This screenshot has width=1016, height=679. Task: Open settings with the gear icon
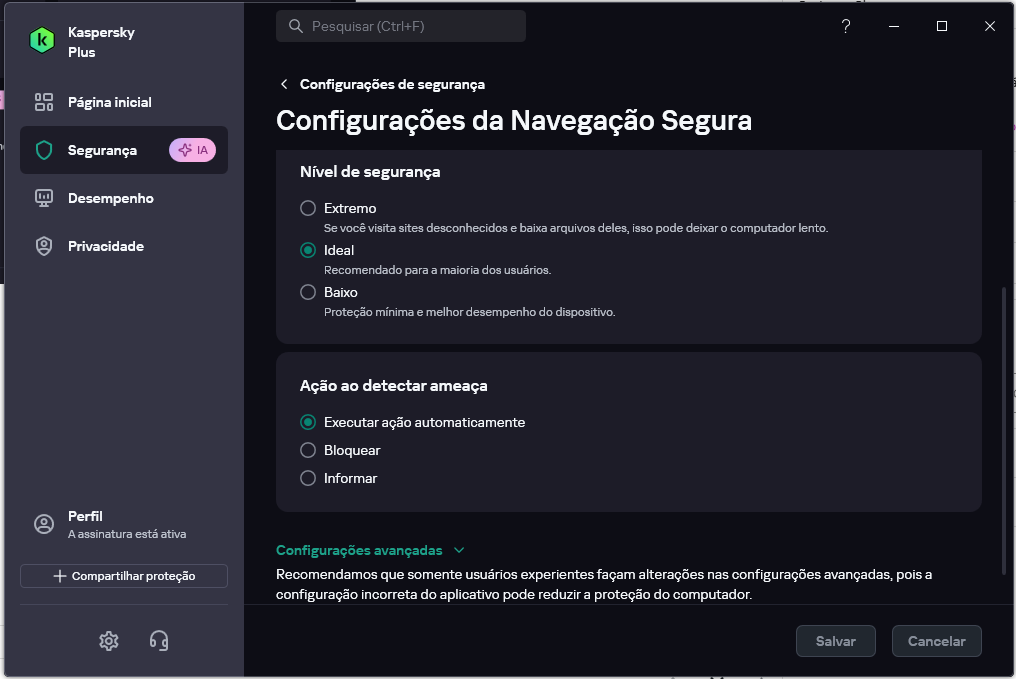tap(109, 641)
